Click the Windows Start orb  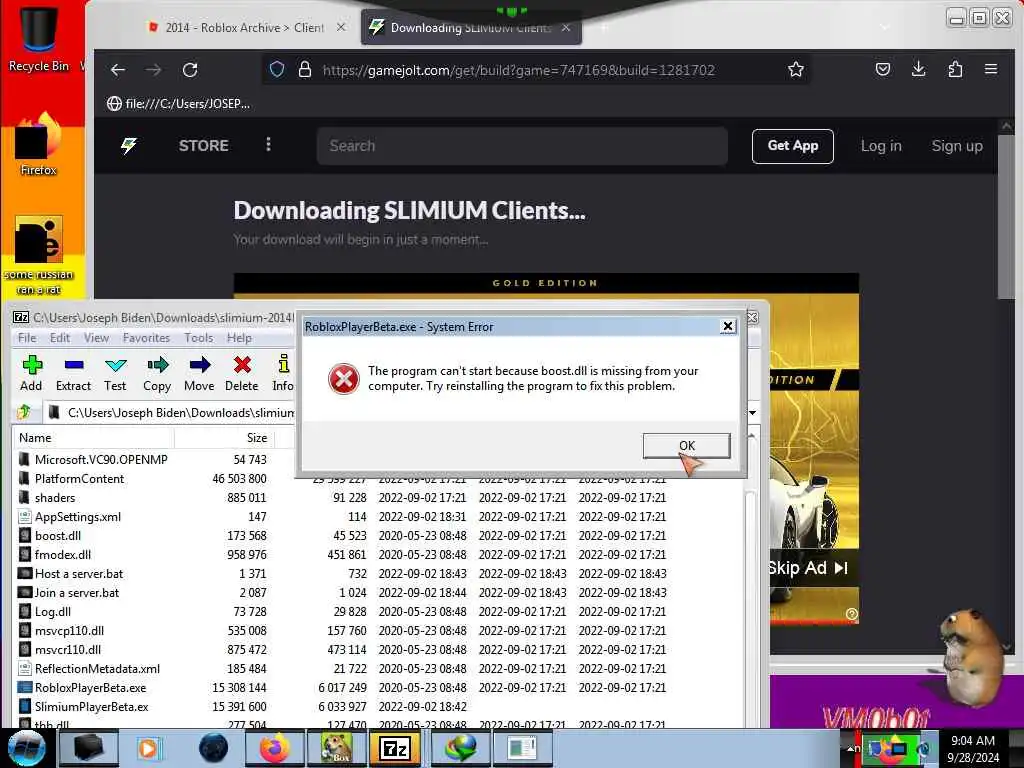click(x=27, y=748)
